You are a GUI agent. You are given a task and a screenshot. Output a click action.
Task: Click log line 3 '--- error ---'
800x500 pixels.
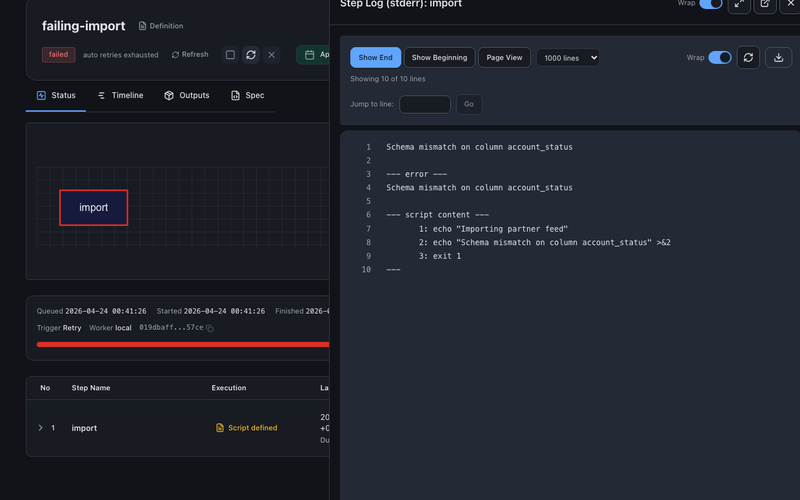(416, 174)
